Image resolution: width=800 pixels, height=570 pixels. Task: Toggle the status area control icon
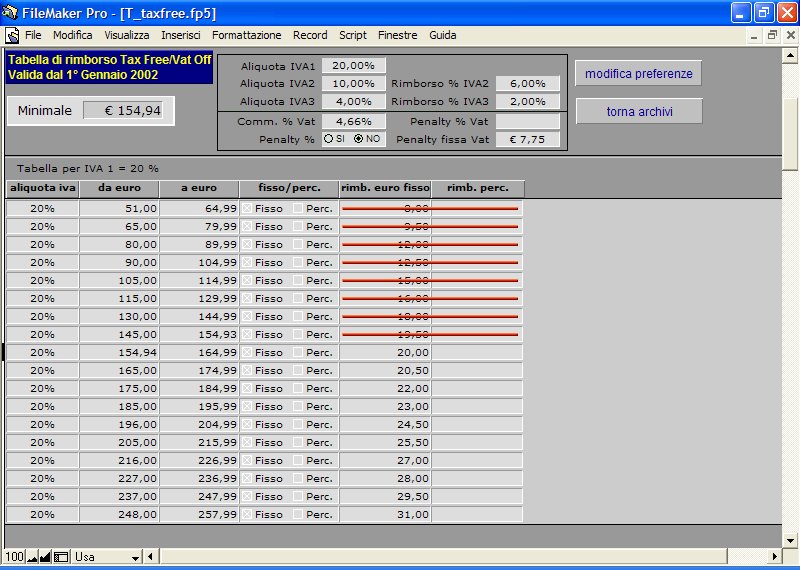pos(61,556)
